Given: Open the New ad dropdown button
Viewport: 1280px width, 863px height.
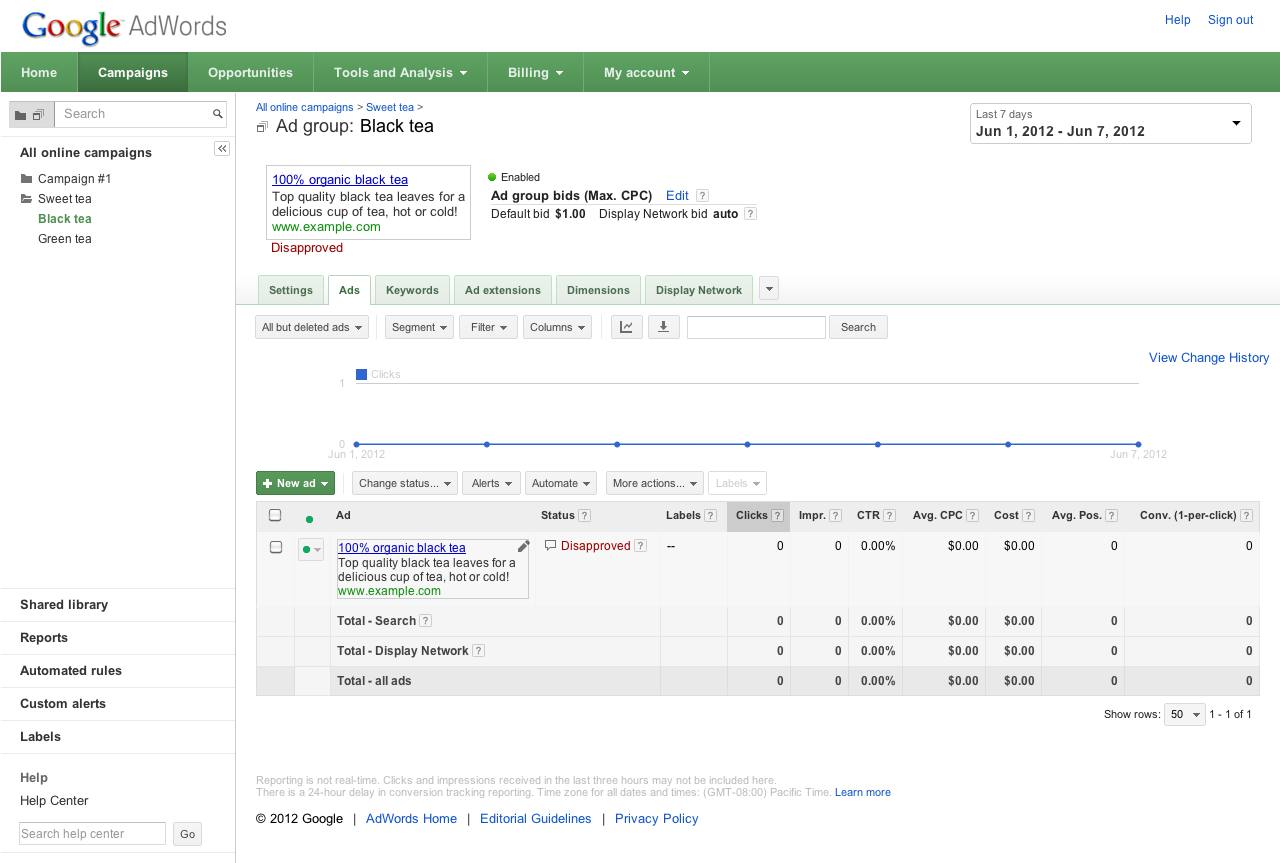Looking at the screenshot, I should coord(295,483).
